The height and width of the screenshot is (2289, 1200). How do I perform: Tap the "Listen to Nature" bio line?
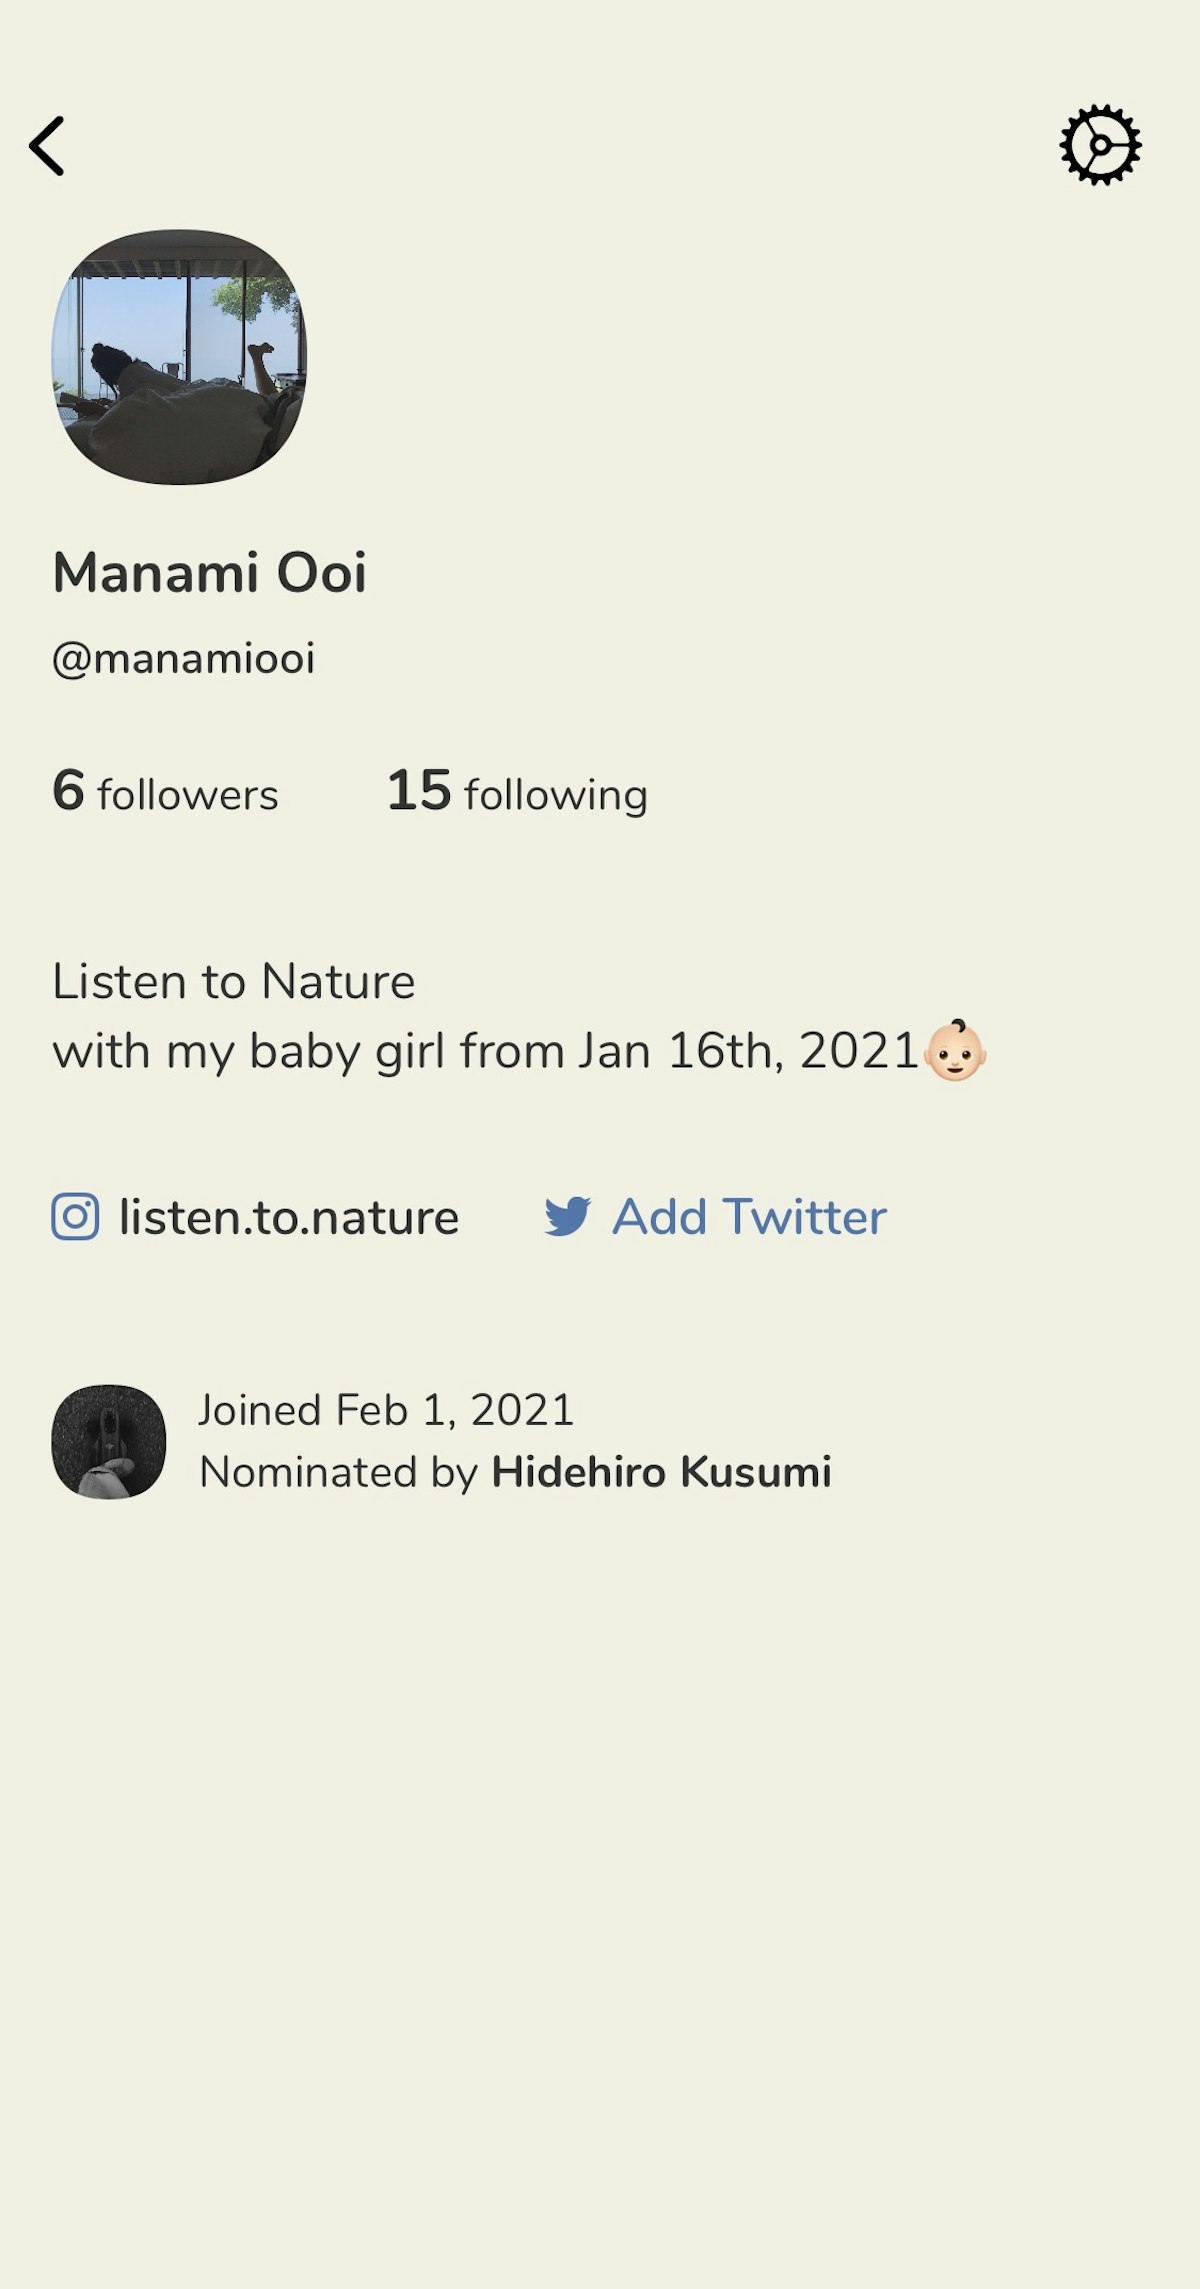[234, 981]
